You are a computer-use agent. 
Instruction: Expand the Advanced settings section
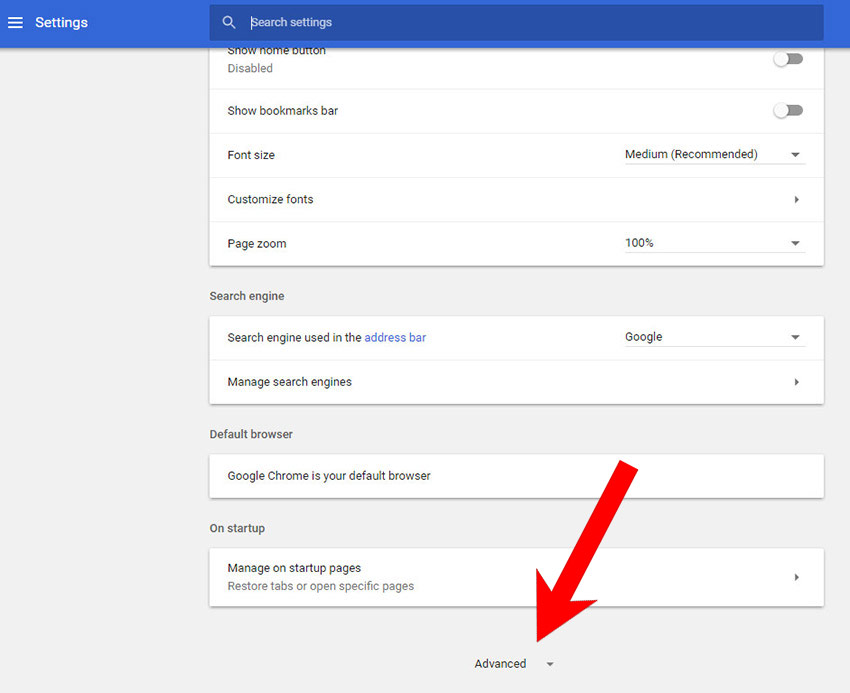[x=550, y=664]
